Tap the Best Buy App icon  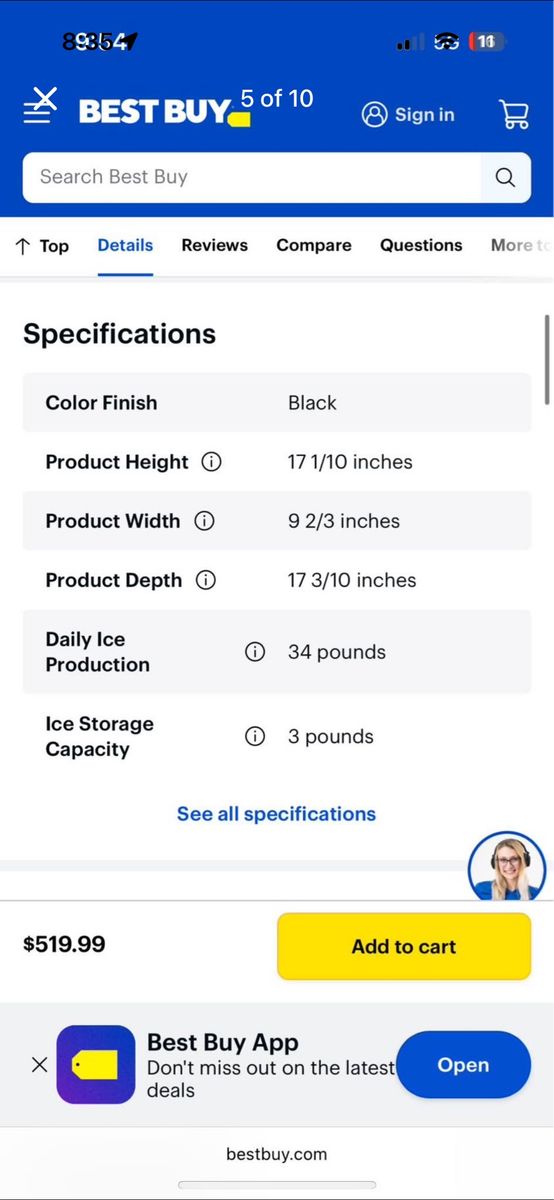[96, 1065]
